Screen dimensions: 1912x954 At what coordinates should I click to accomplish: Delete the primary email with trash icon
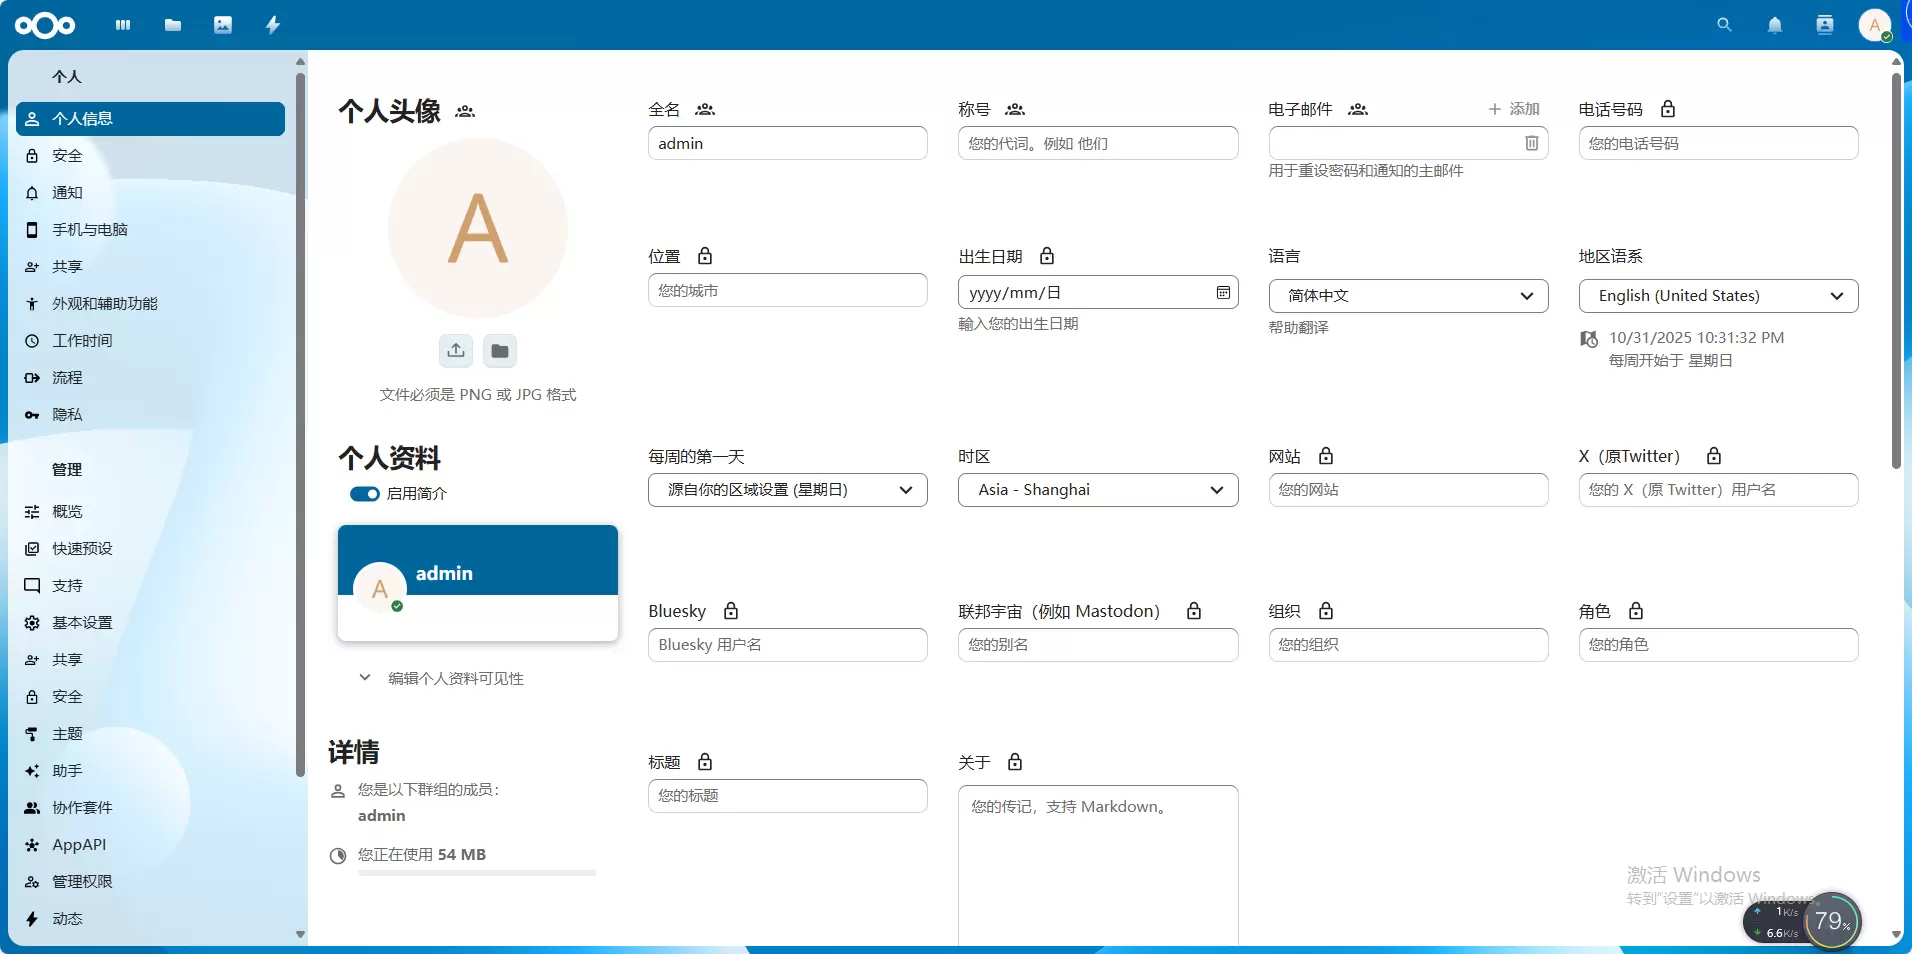(x=1531, y=143)
